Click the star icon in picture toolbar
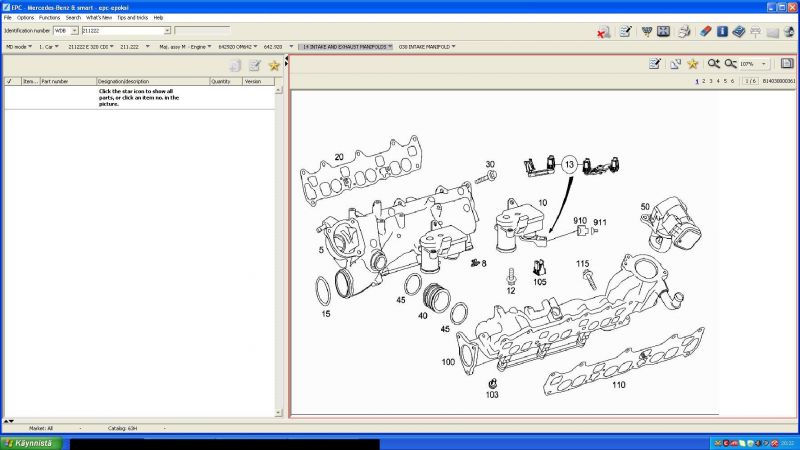The height and width of the screenshot is (450, 800). pos(692,64)
